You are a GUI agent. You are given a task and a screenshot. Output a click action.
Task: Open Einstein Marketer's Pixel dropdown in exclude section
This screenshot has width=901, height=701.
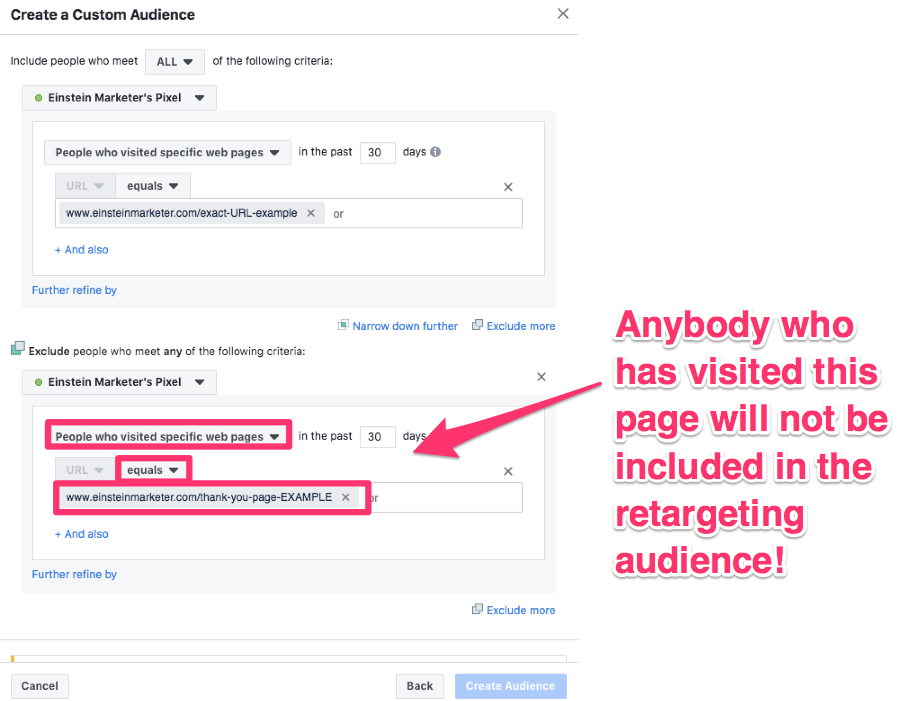120,382
